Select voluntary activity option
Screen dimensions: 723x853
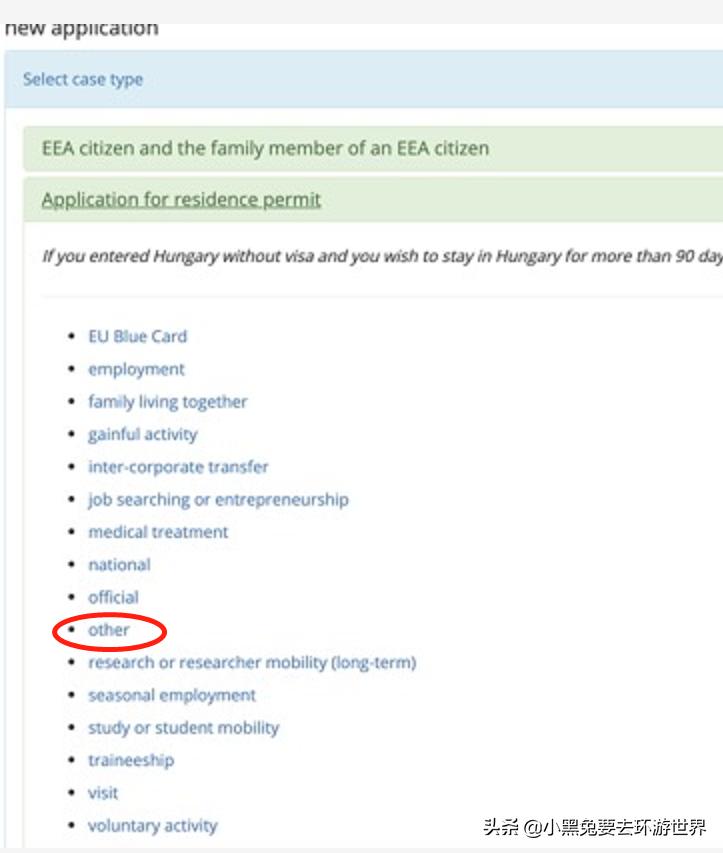152,826
